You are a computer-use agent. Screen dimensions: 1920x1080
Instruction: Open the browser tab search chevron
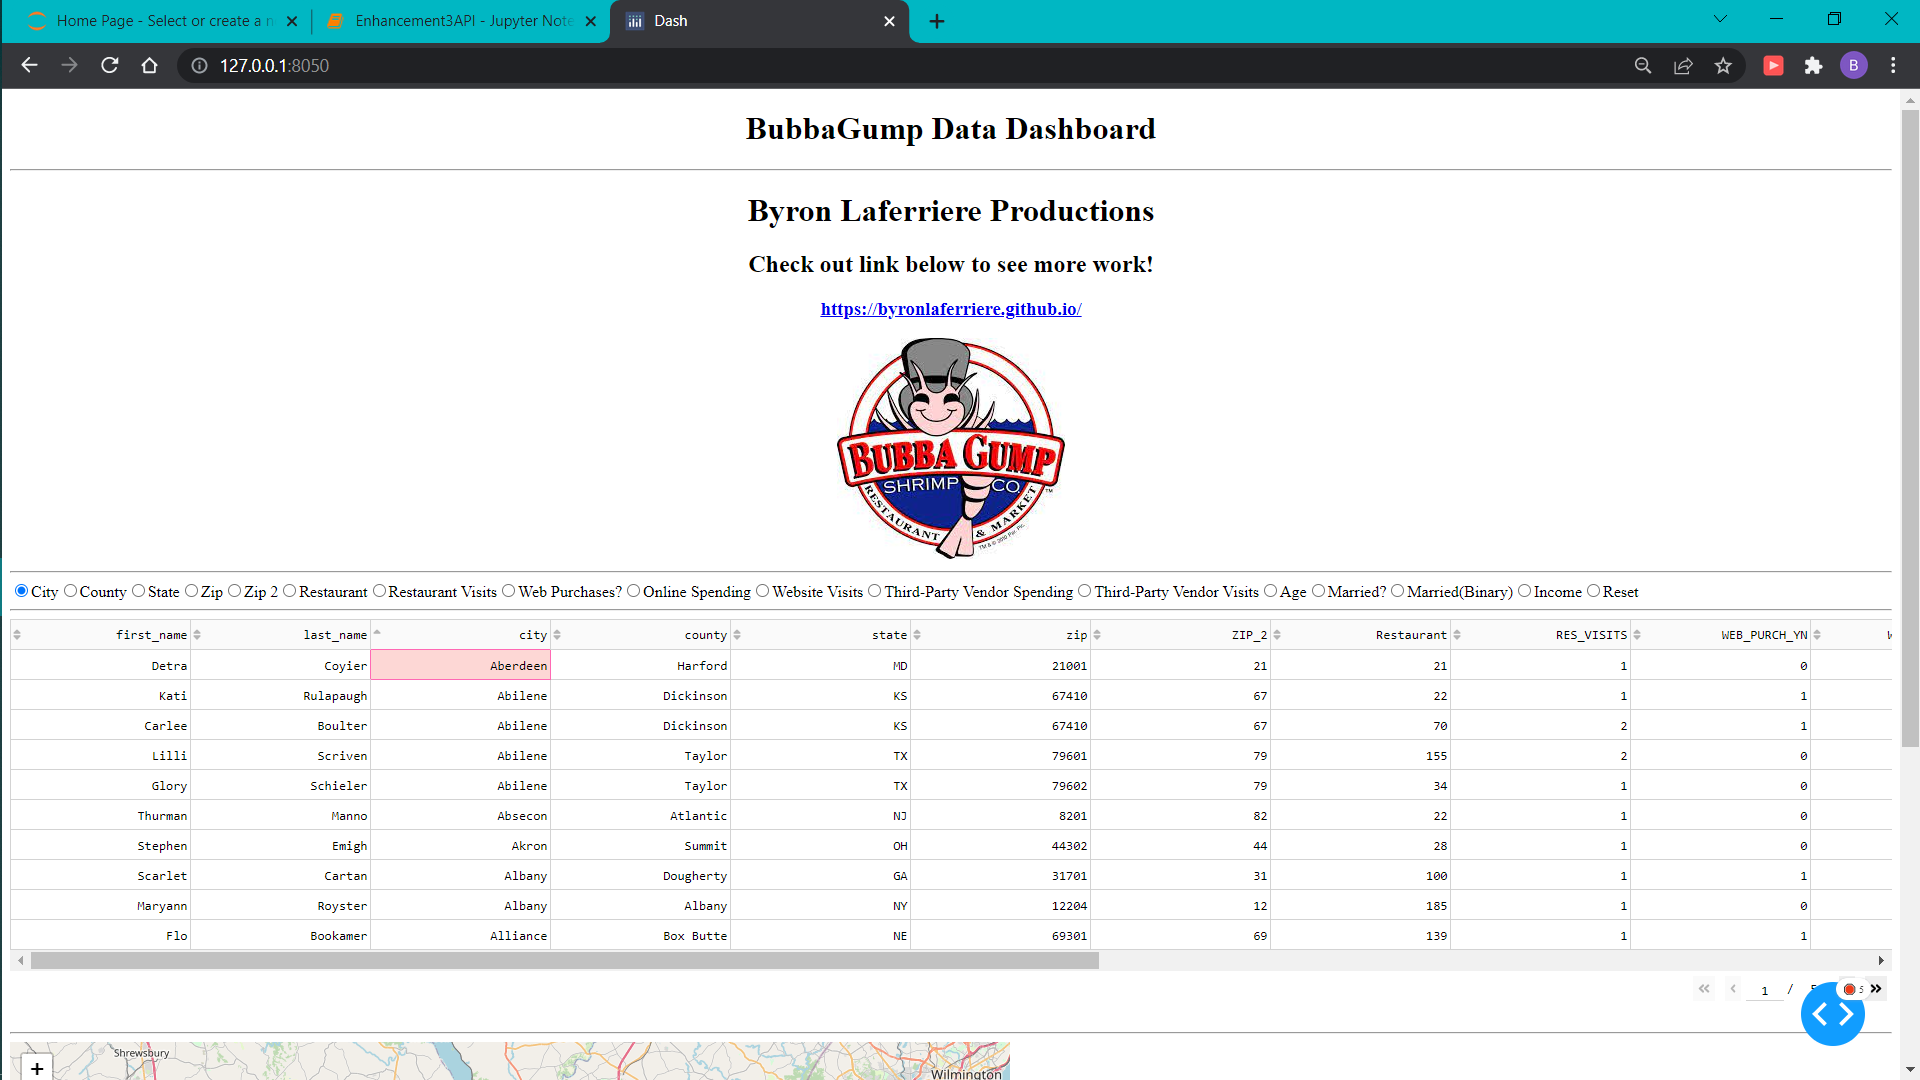click(x=1720, y=18)
